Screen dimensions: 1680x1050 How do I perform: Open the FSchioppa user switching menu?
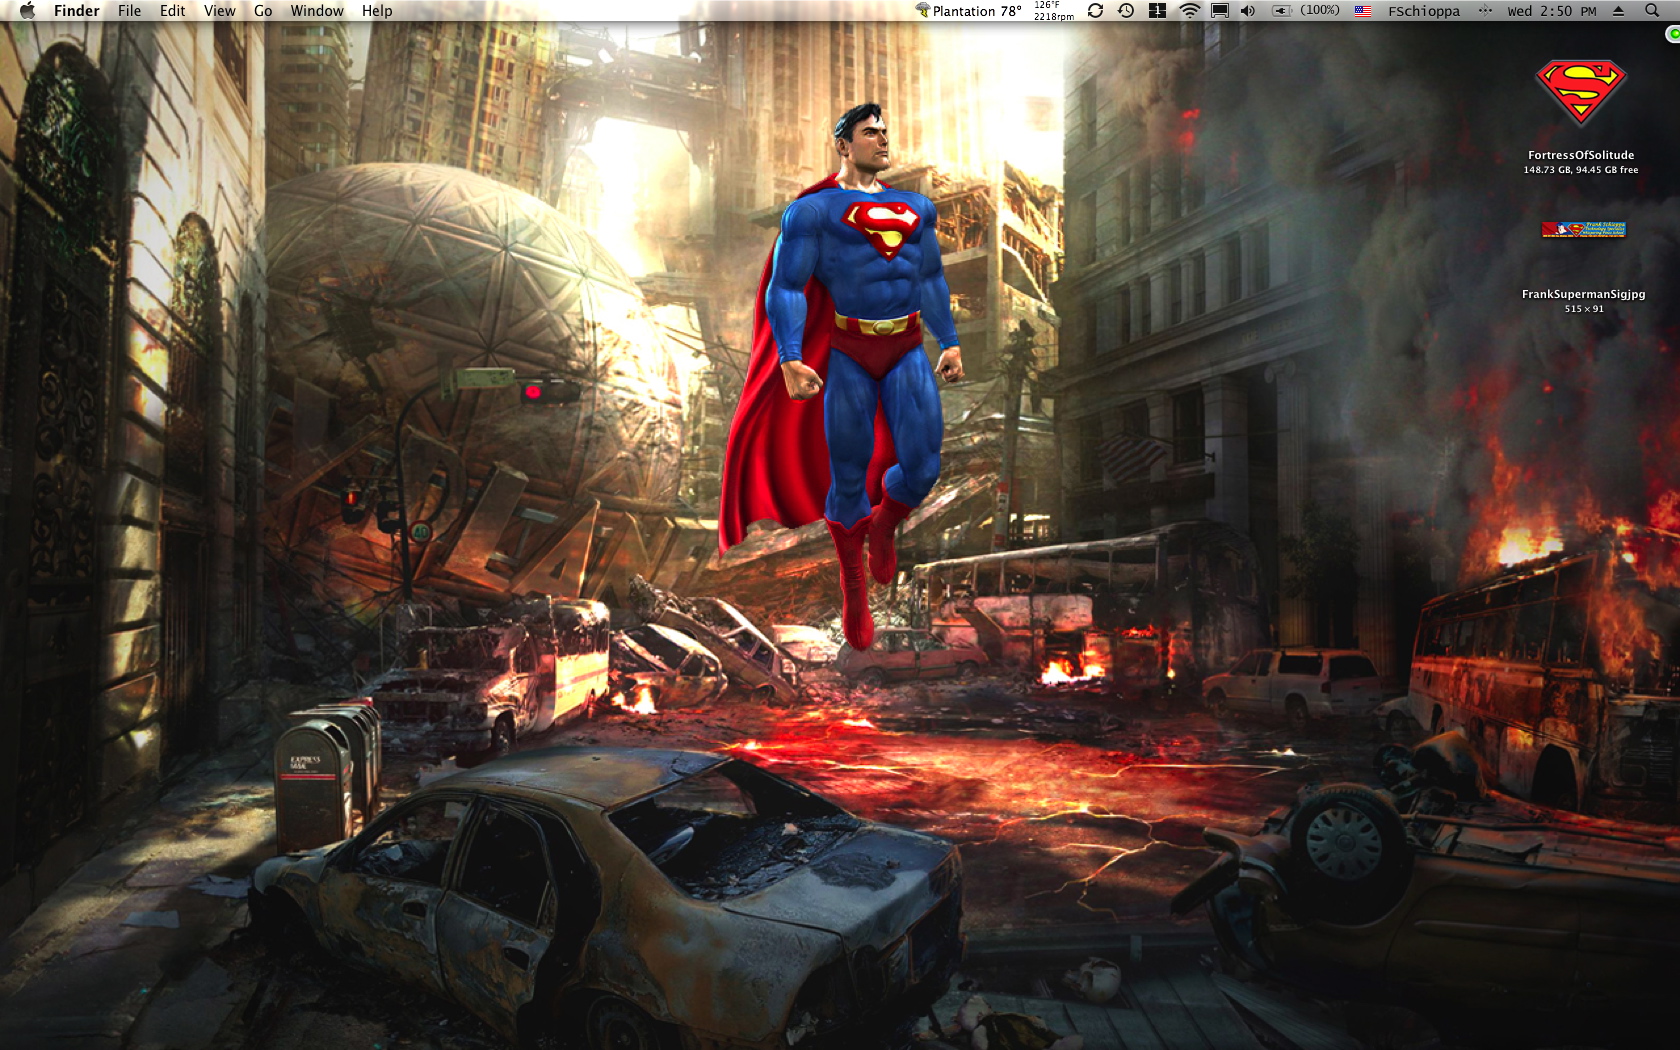1424,10
